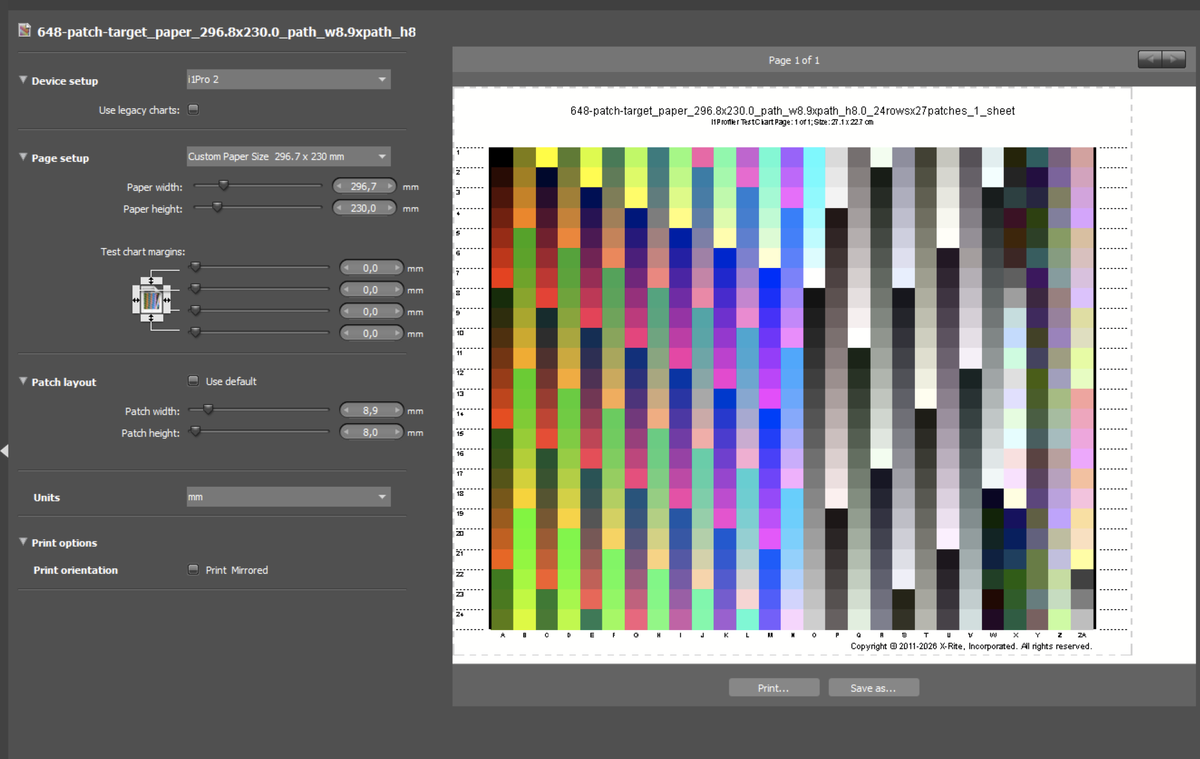The image size is (1200, 759).
Task: Collapse the left settings panel arrow
Action: [5, 451]
